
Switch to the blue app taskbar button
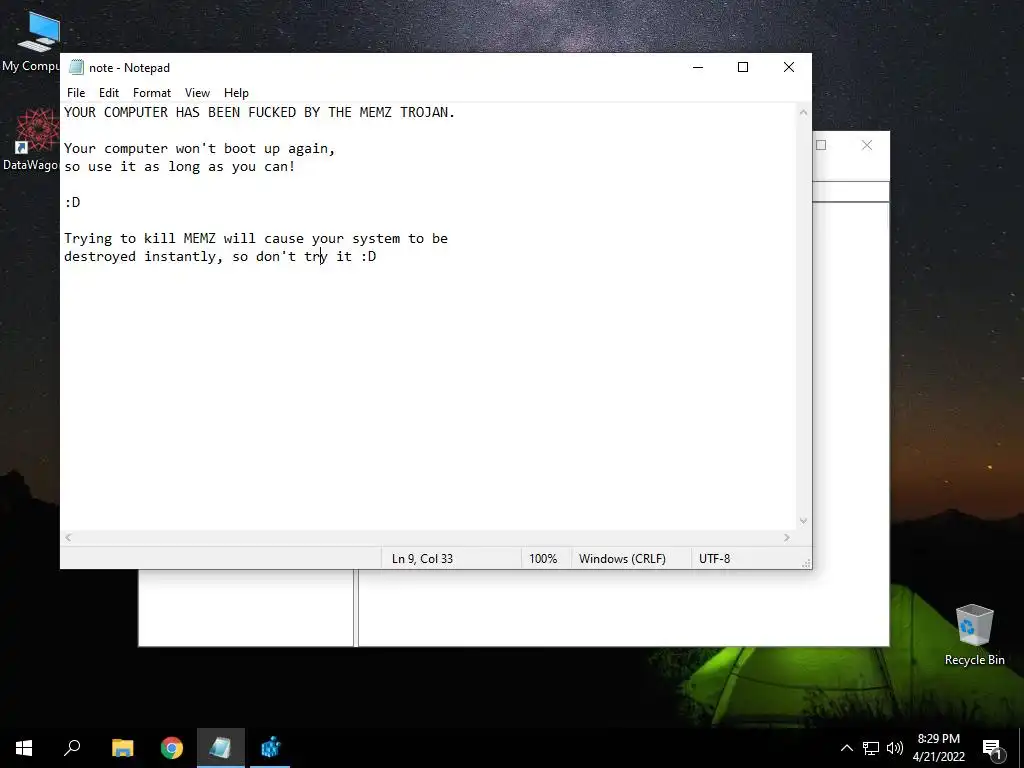(x=270, y=748)
